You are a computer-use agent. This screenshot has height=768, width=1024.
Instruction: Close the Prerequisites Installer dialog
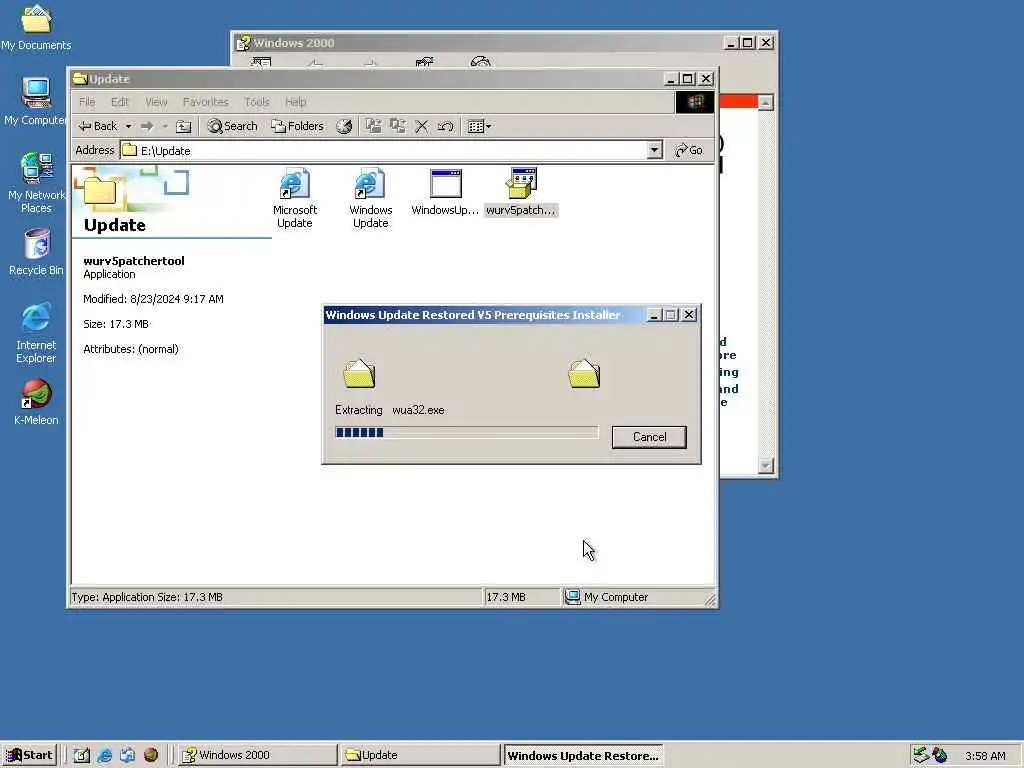click(689, 315)
